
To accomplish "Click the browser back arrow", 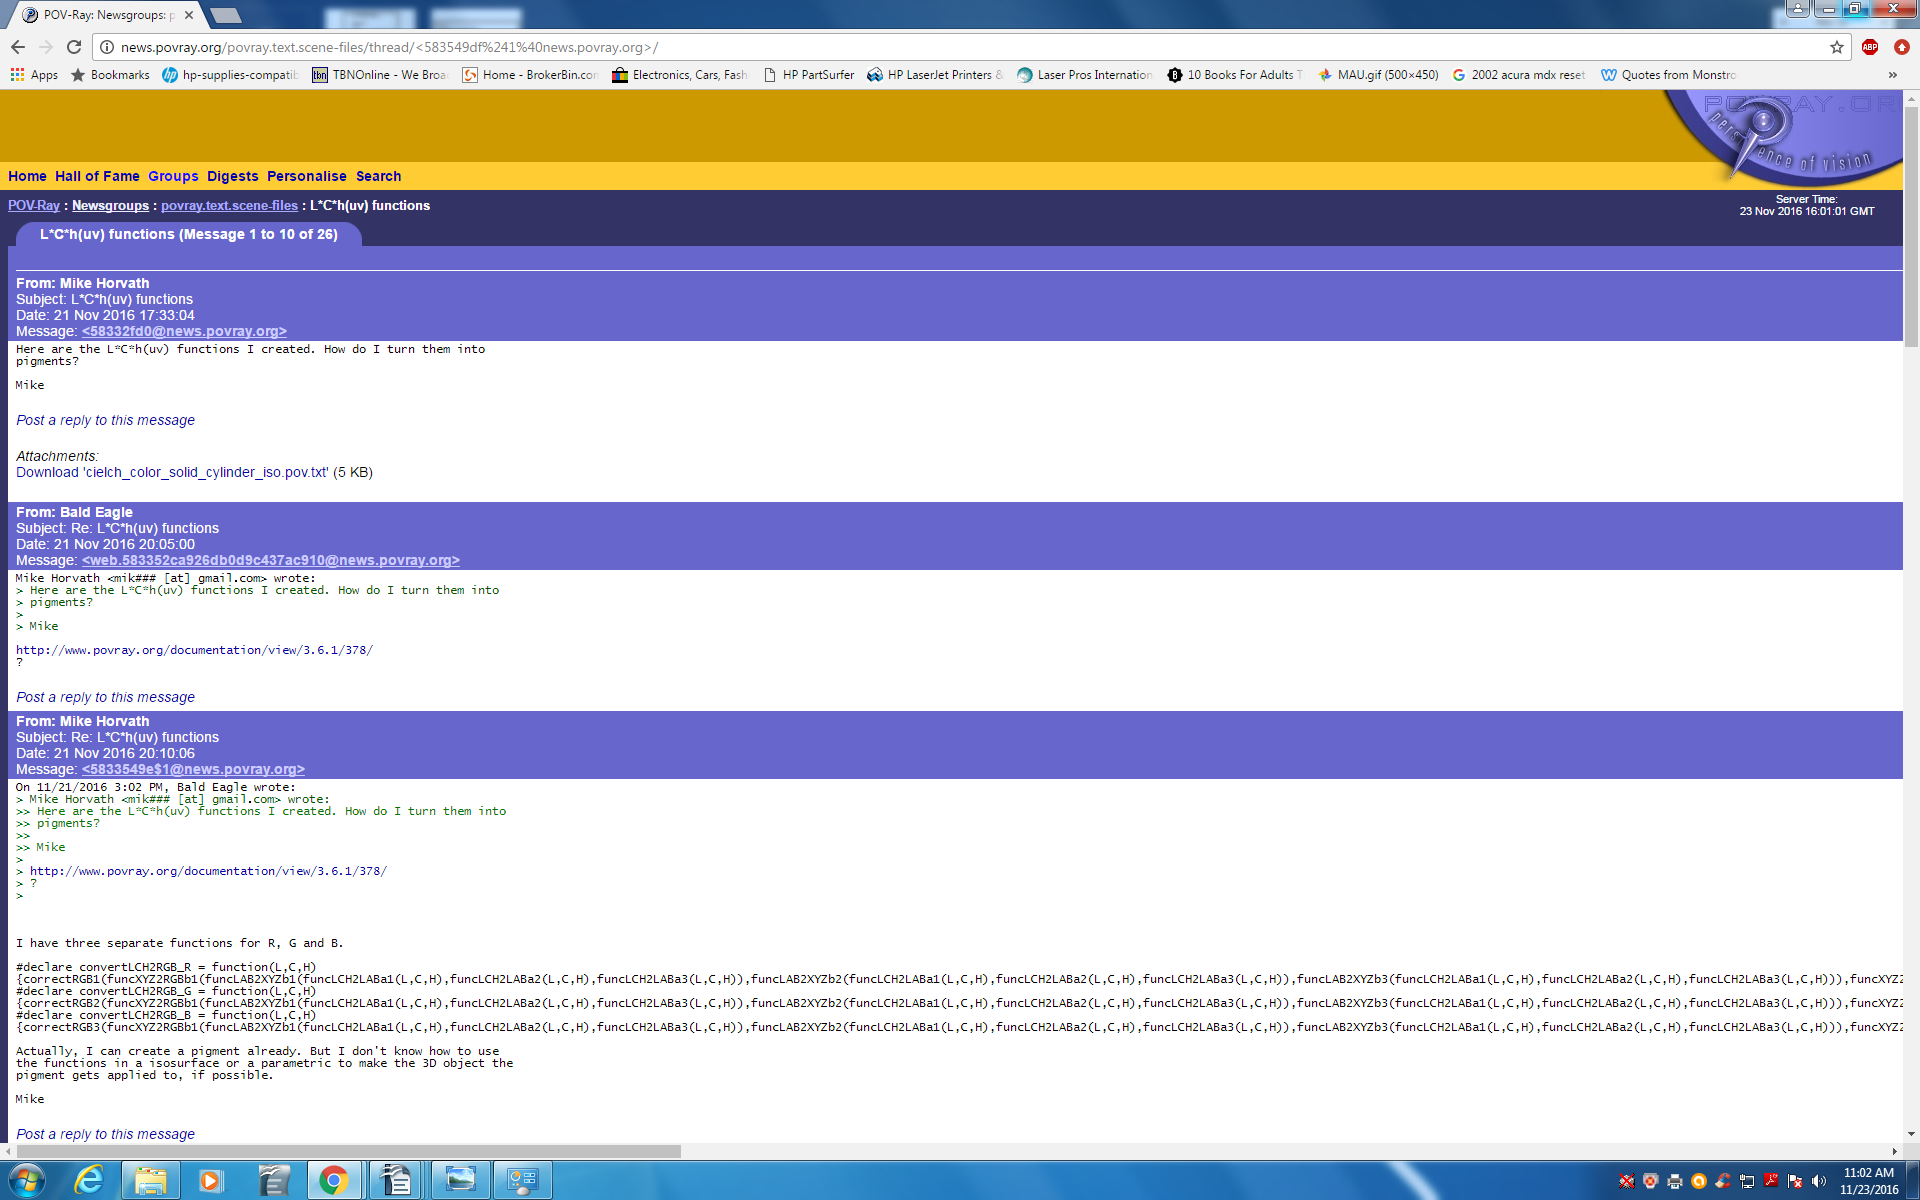I will [x=18, y=47].
